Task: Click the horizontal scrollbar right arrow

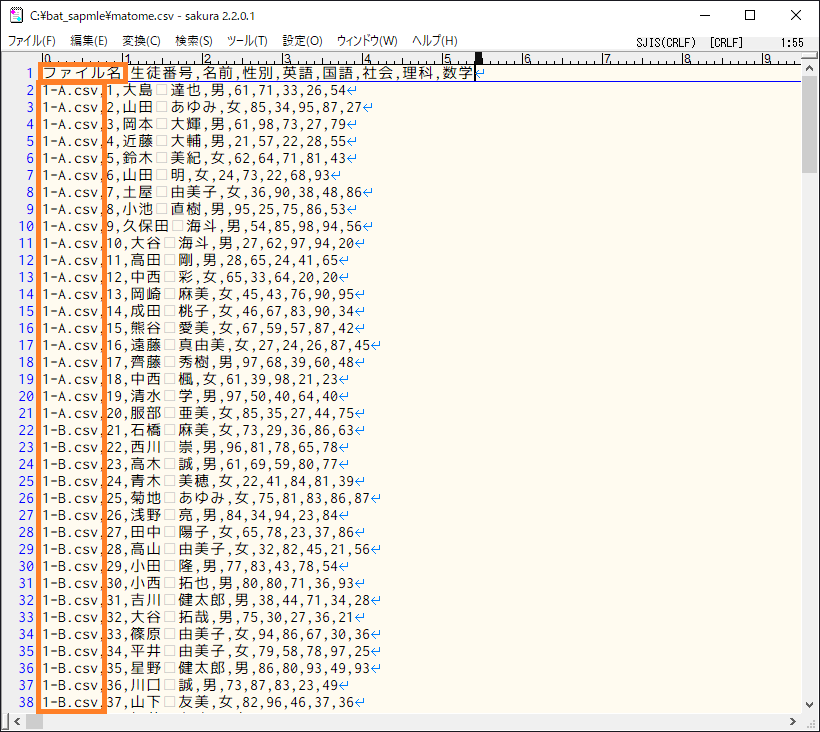Action: (x=791, y=721)
